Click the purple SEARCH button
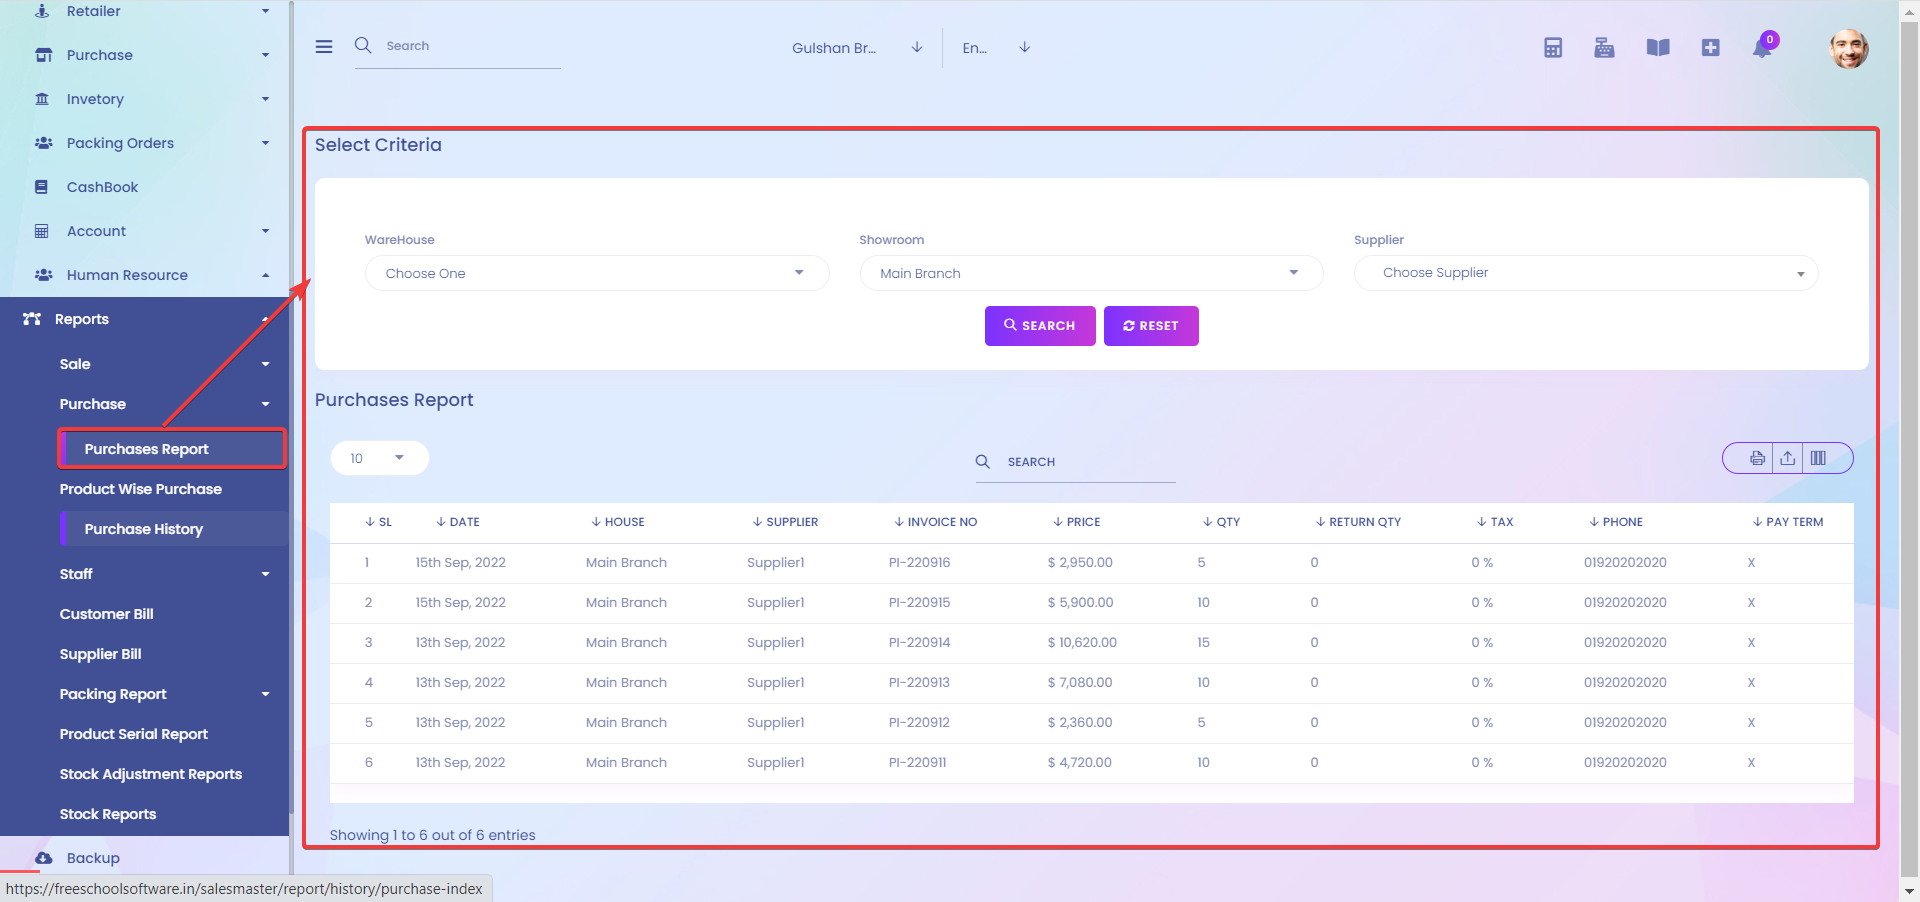Viewport: 1920px width, 902px height. [1039, 326]
